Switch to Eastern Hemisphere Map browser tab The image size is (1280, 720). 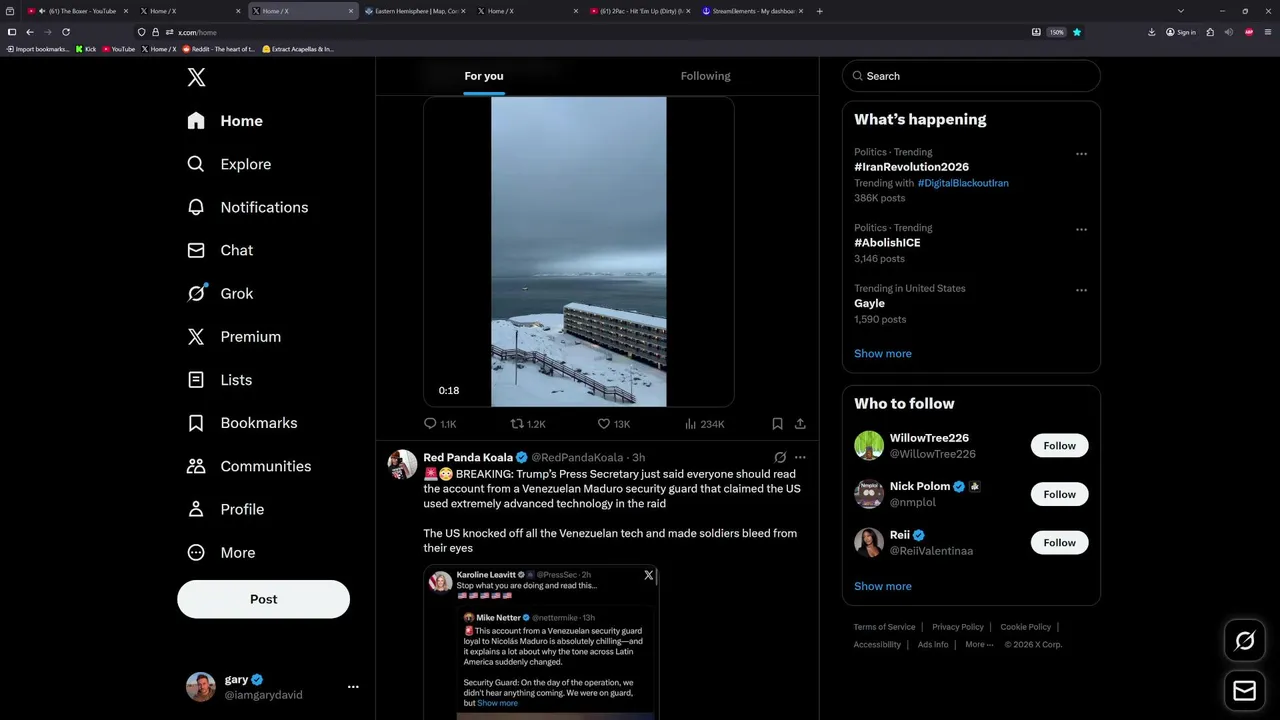pyautogui.click(x=415, y=11)
